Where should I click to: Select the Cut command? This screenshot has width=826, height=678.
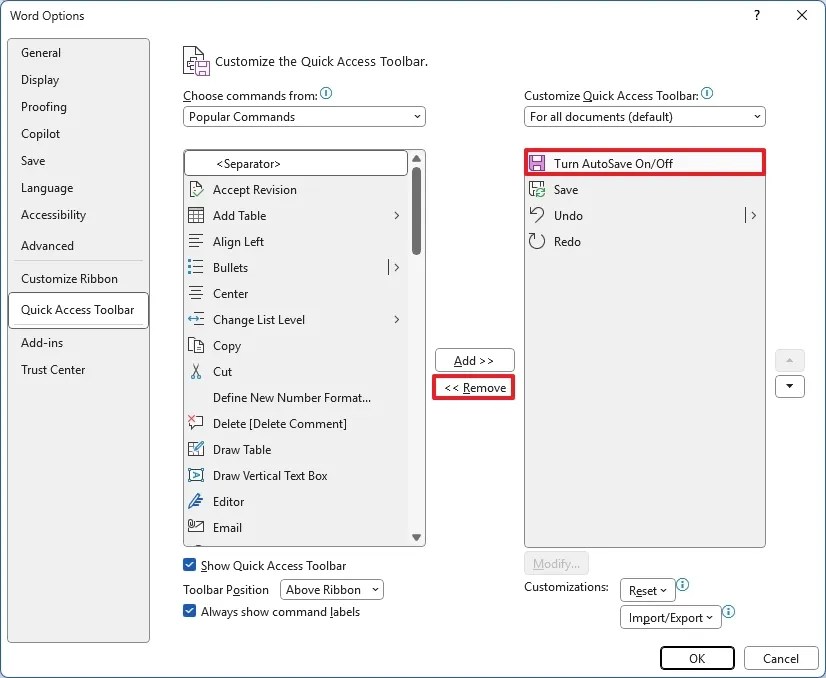pyautogui.click(x=222, y=371)
